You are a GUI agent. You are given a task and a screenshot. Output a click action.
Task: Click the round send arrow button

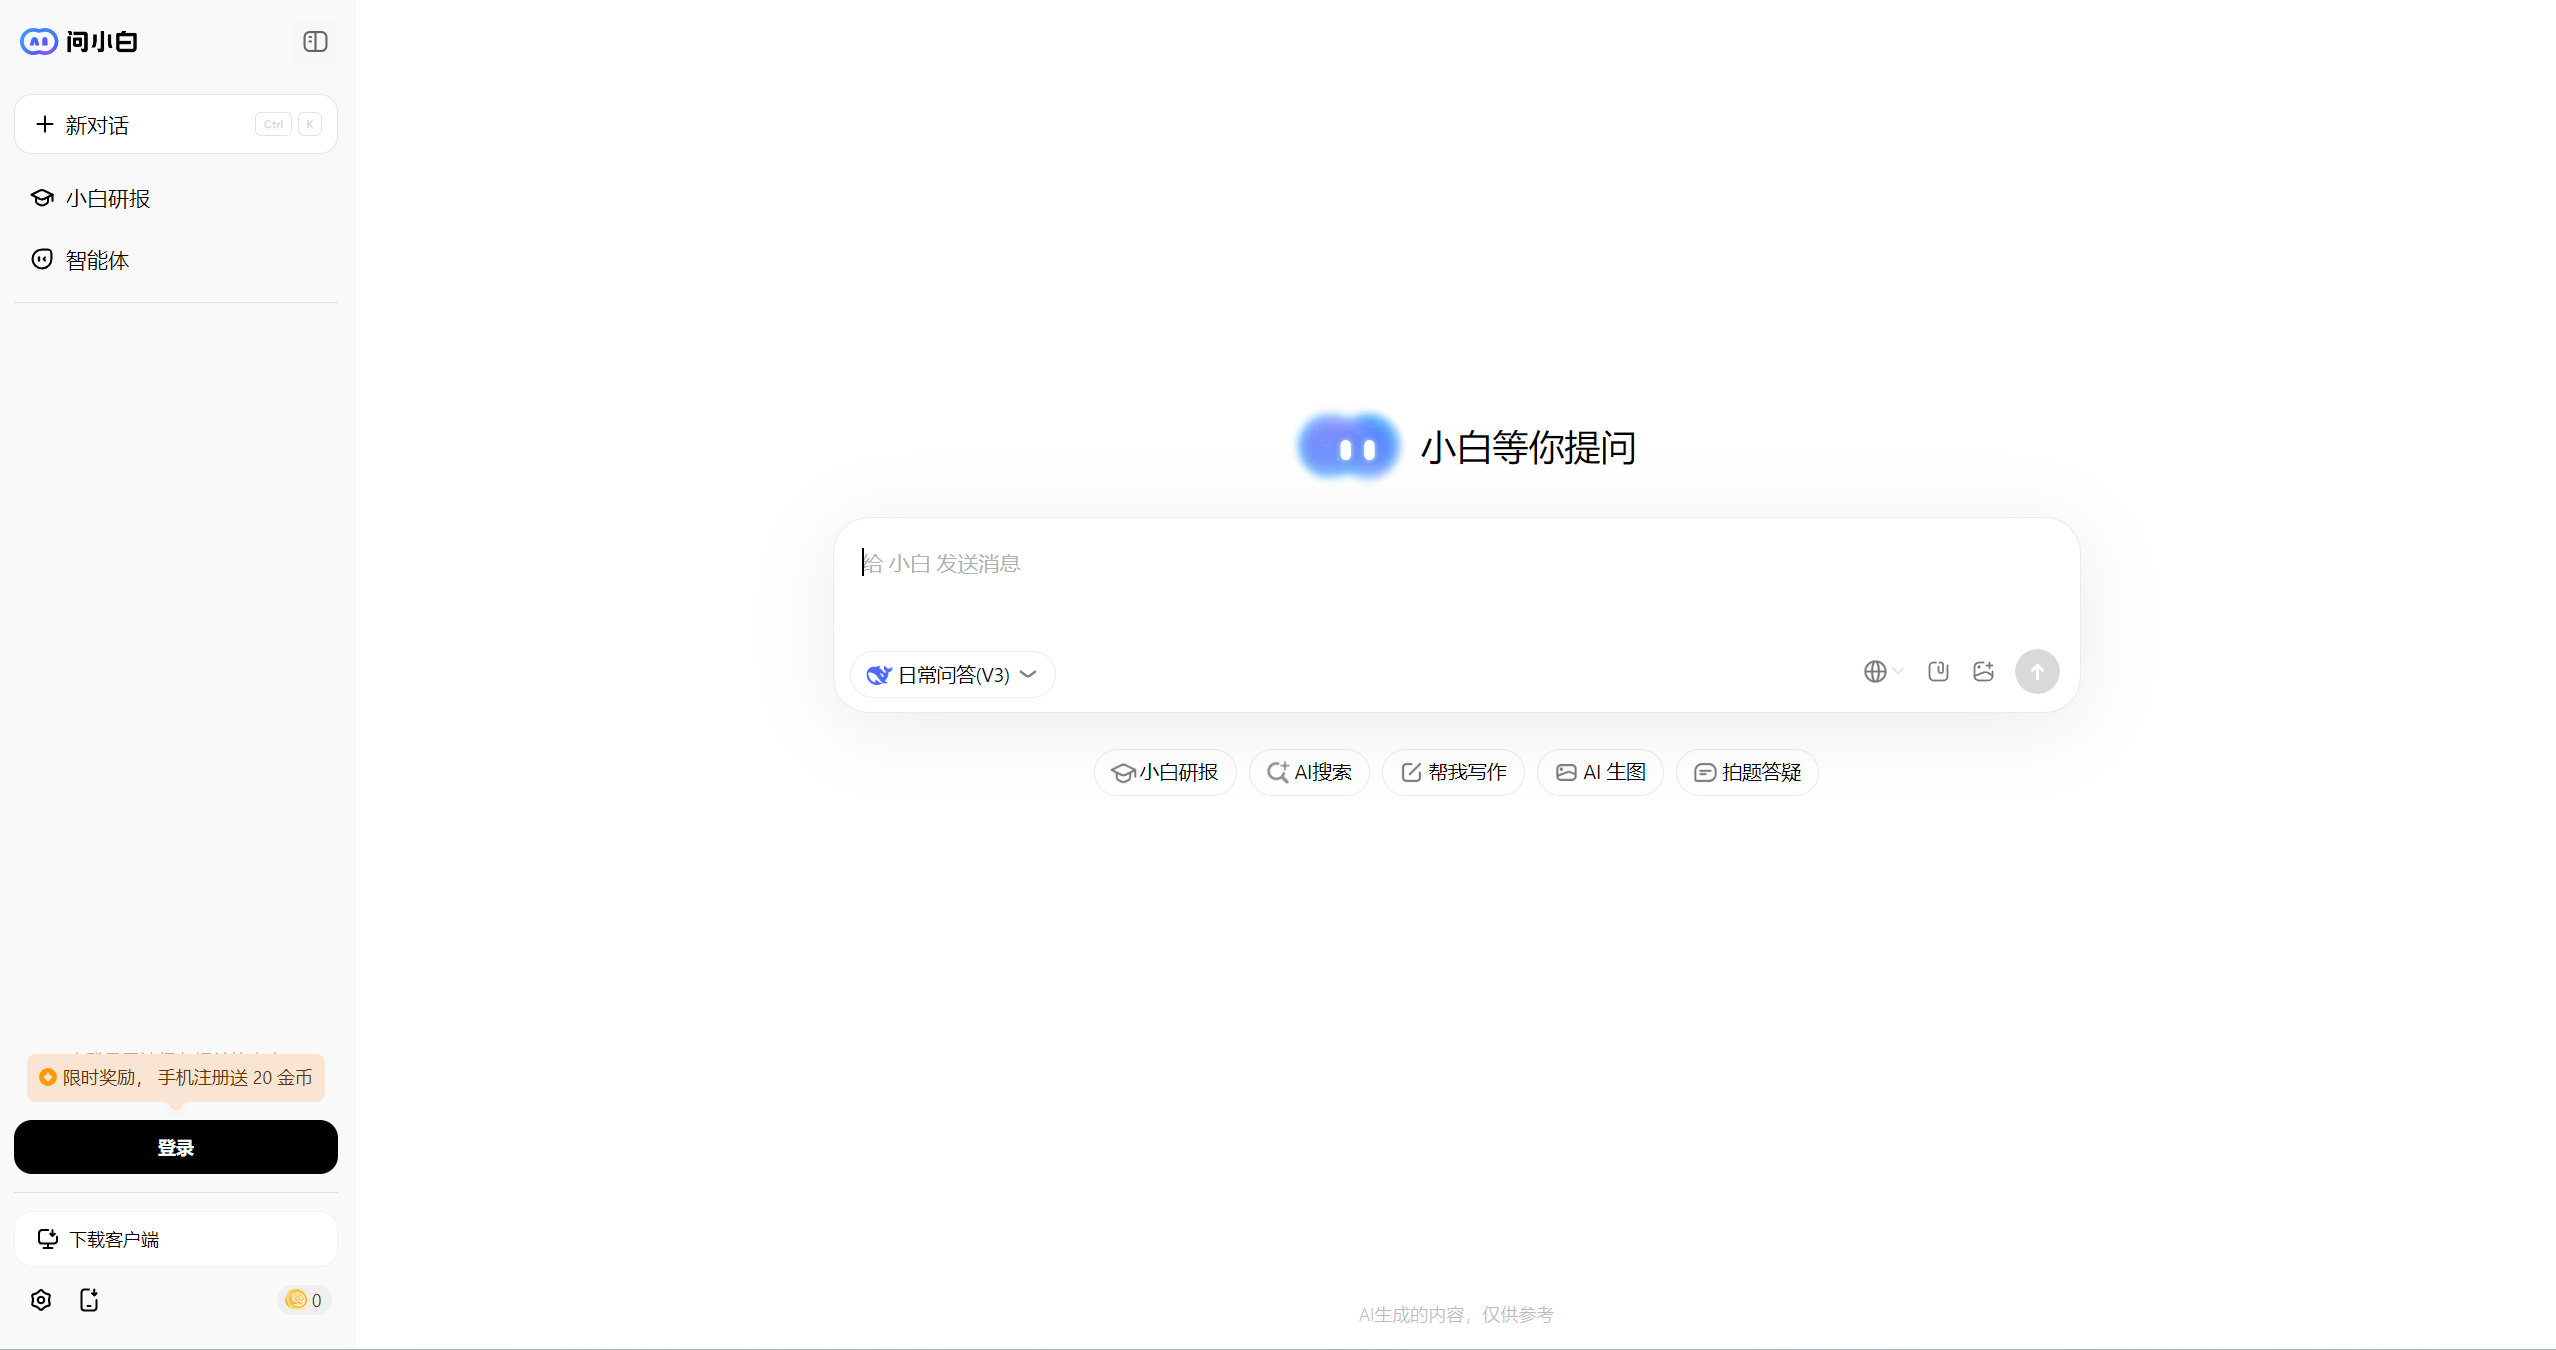pos(2037,672)
